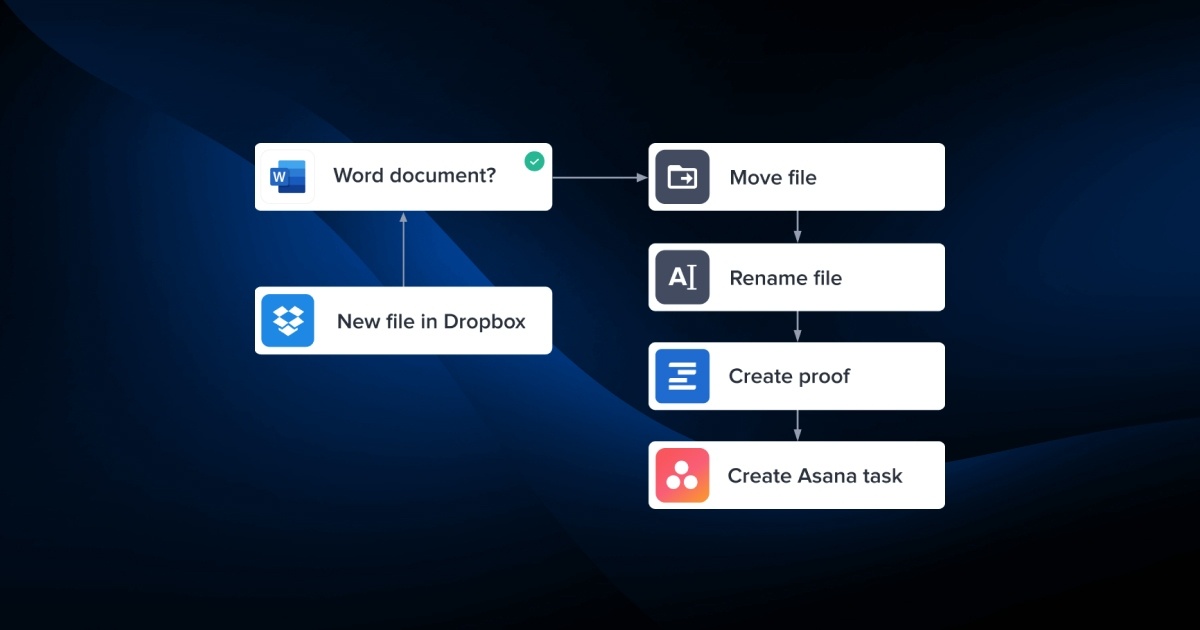Click the arrow from Dropbox to Word document
This screenshot has width=1200, height=630.
coord(403,248)
